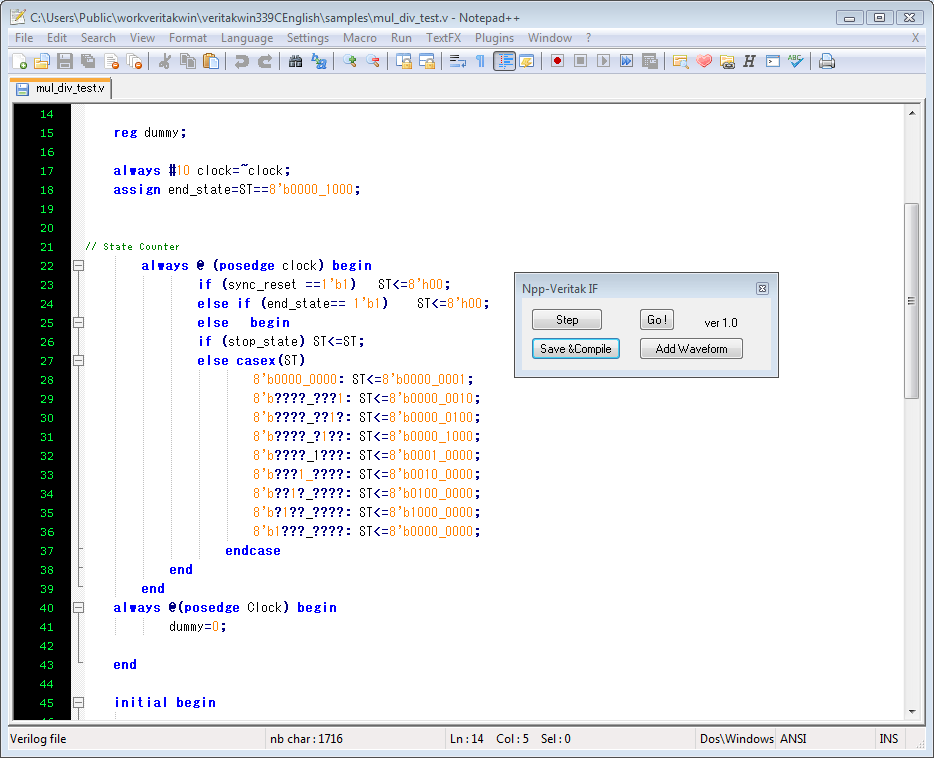Open the TextFX menu
This screenshot has width=934, height=758.
point(443,38)
